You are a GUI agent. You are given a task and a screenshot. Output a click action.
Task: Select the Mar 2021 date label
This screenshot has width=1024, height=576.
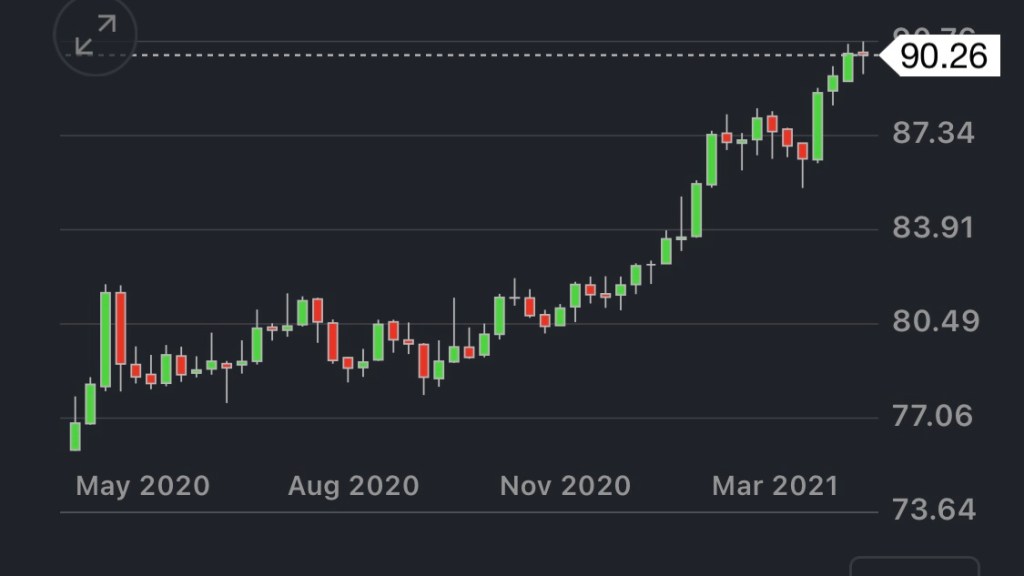pos(774,487)
